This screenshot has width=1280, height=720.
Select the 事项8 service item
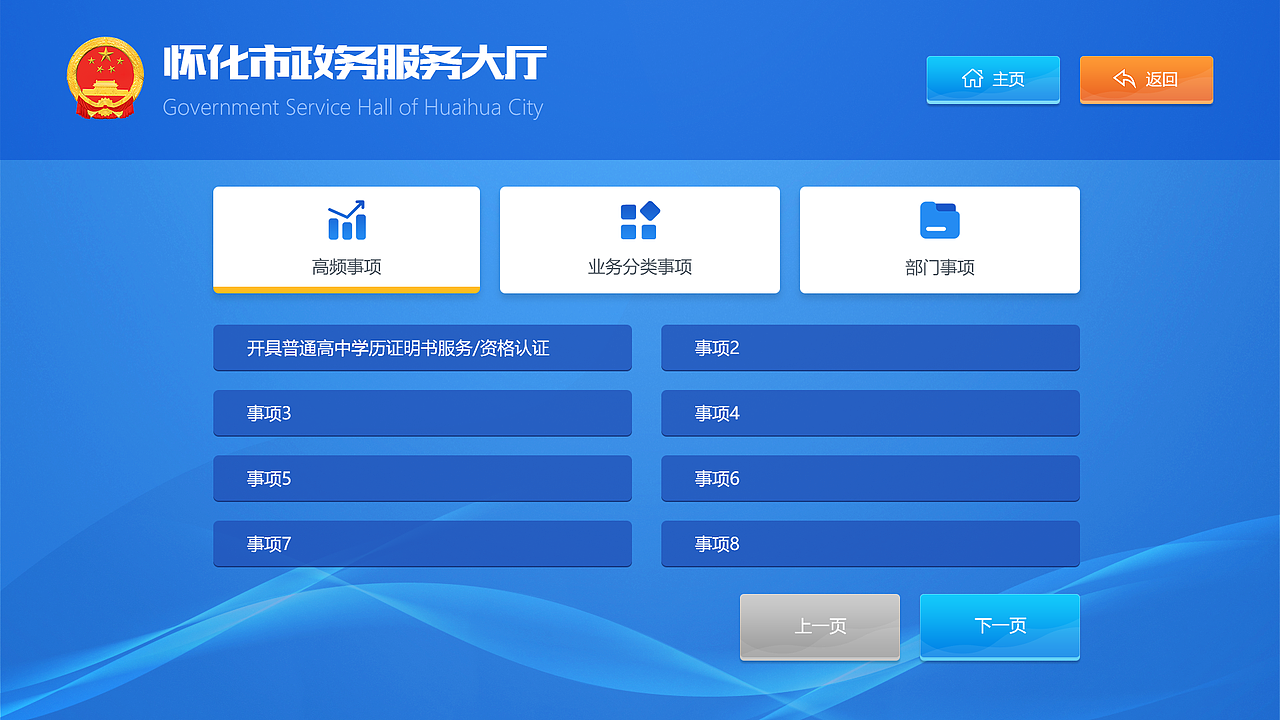click(x=870, y=544)
